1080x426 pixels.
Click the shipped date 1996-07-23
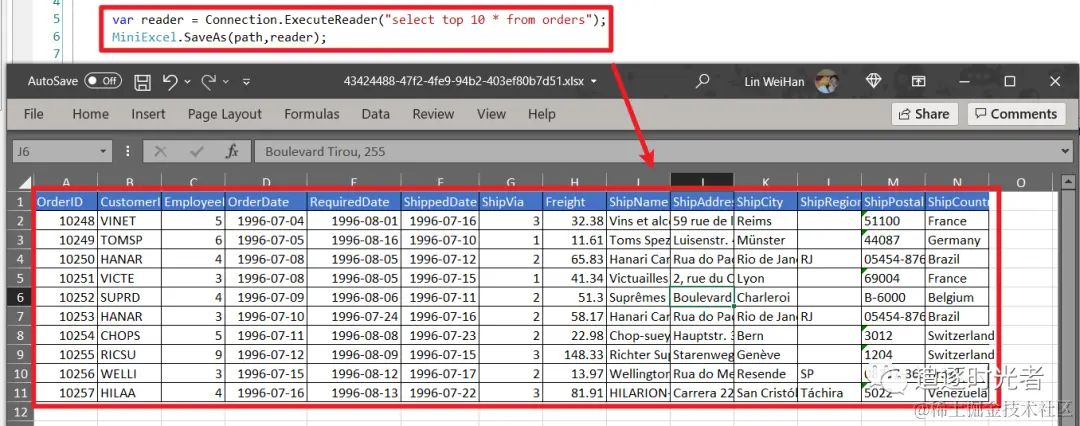pos(441,336)
